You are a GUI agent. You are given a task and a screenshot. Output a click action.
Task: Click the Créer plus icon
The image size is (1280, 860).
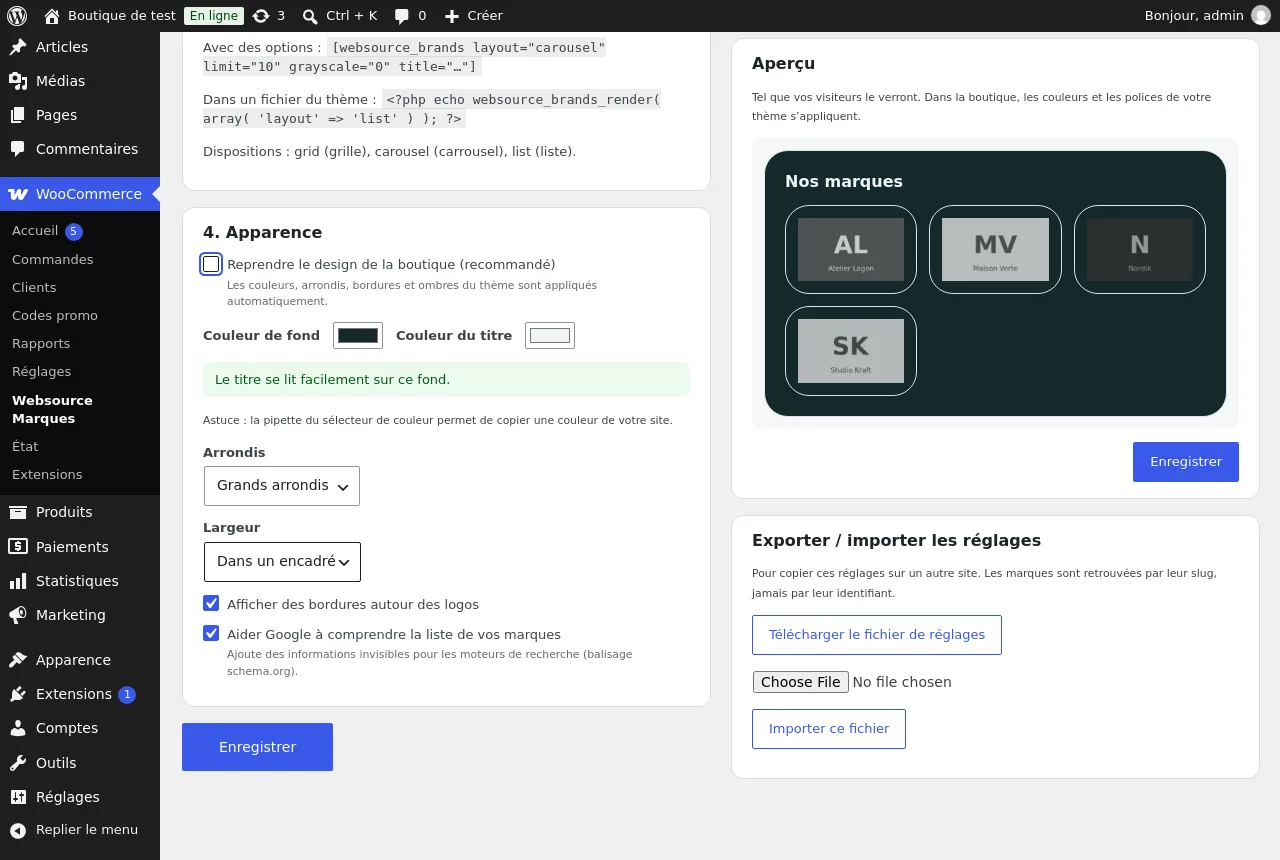tap(452, 16)
